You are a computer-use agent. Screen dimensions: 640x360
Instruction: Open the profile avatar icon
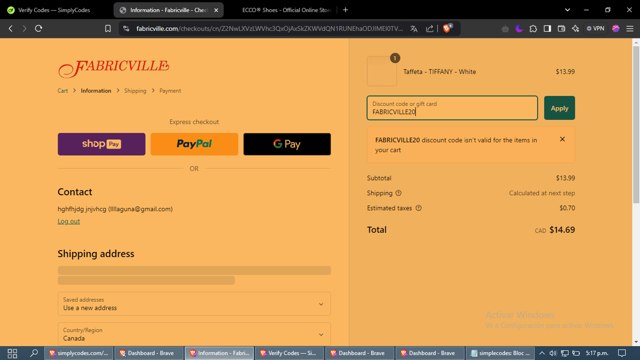[x=616, y=29]
